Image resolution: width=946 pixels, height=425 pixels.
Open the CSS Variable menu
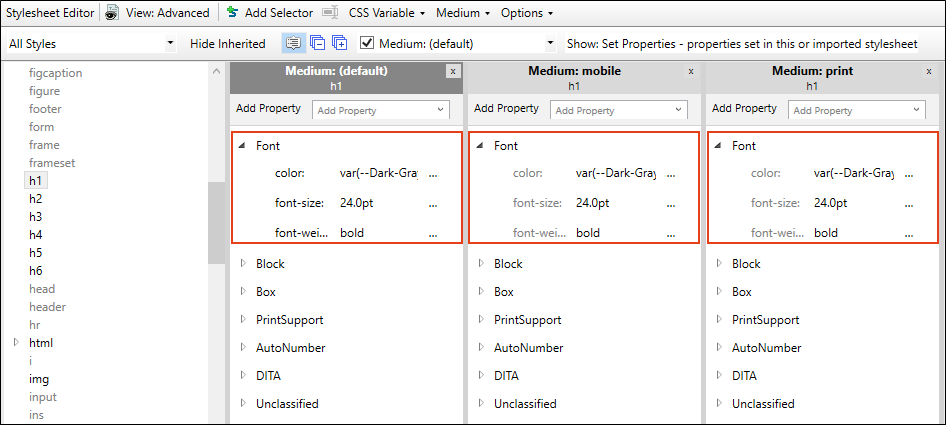(387, 13)
